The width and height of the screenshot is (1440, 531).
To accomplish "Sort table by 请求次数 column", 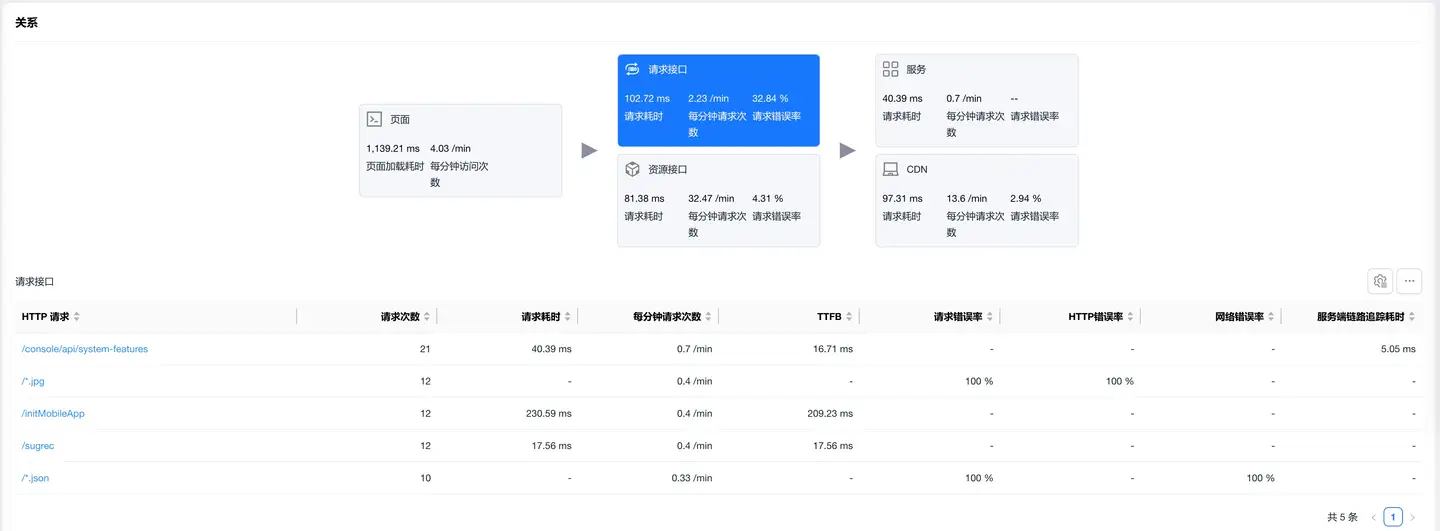I will 427,317.
